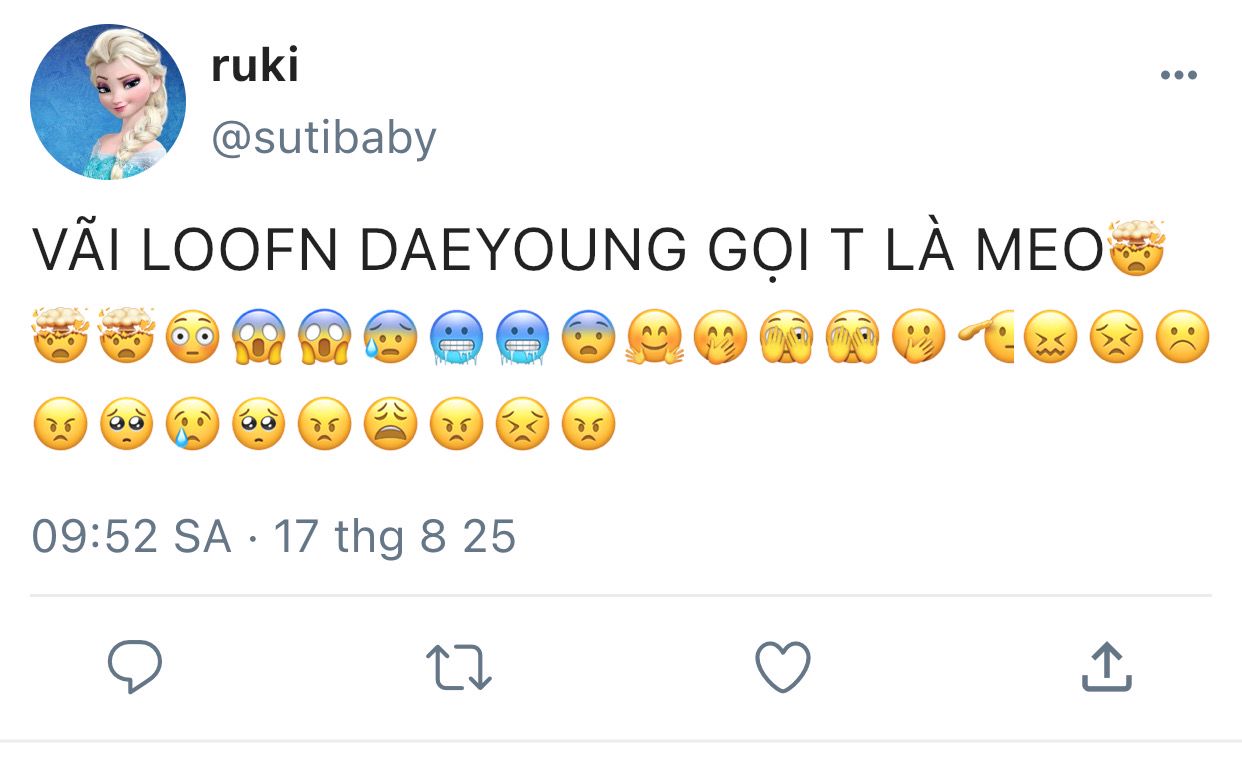1242x759 pixels.
Task: Click the flushed face emoji
Action: [192, 338]
